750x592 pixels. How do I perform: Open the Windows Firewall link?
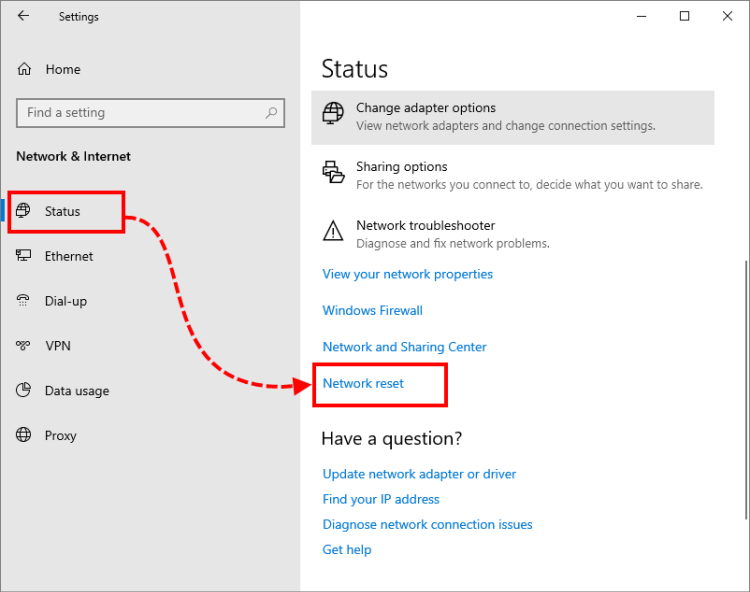coord(372,310)
